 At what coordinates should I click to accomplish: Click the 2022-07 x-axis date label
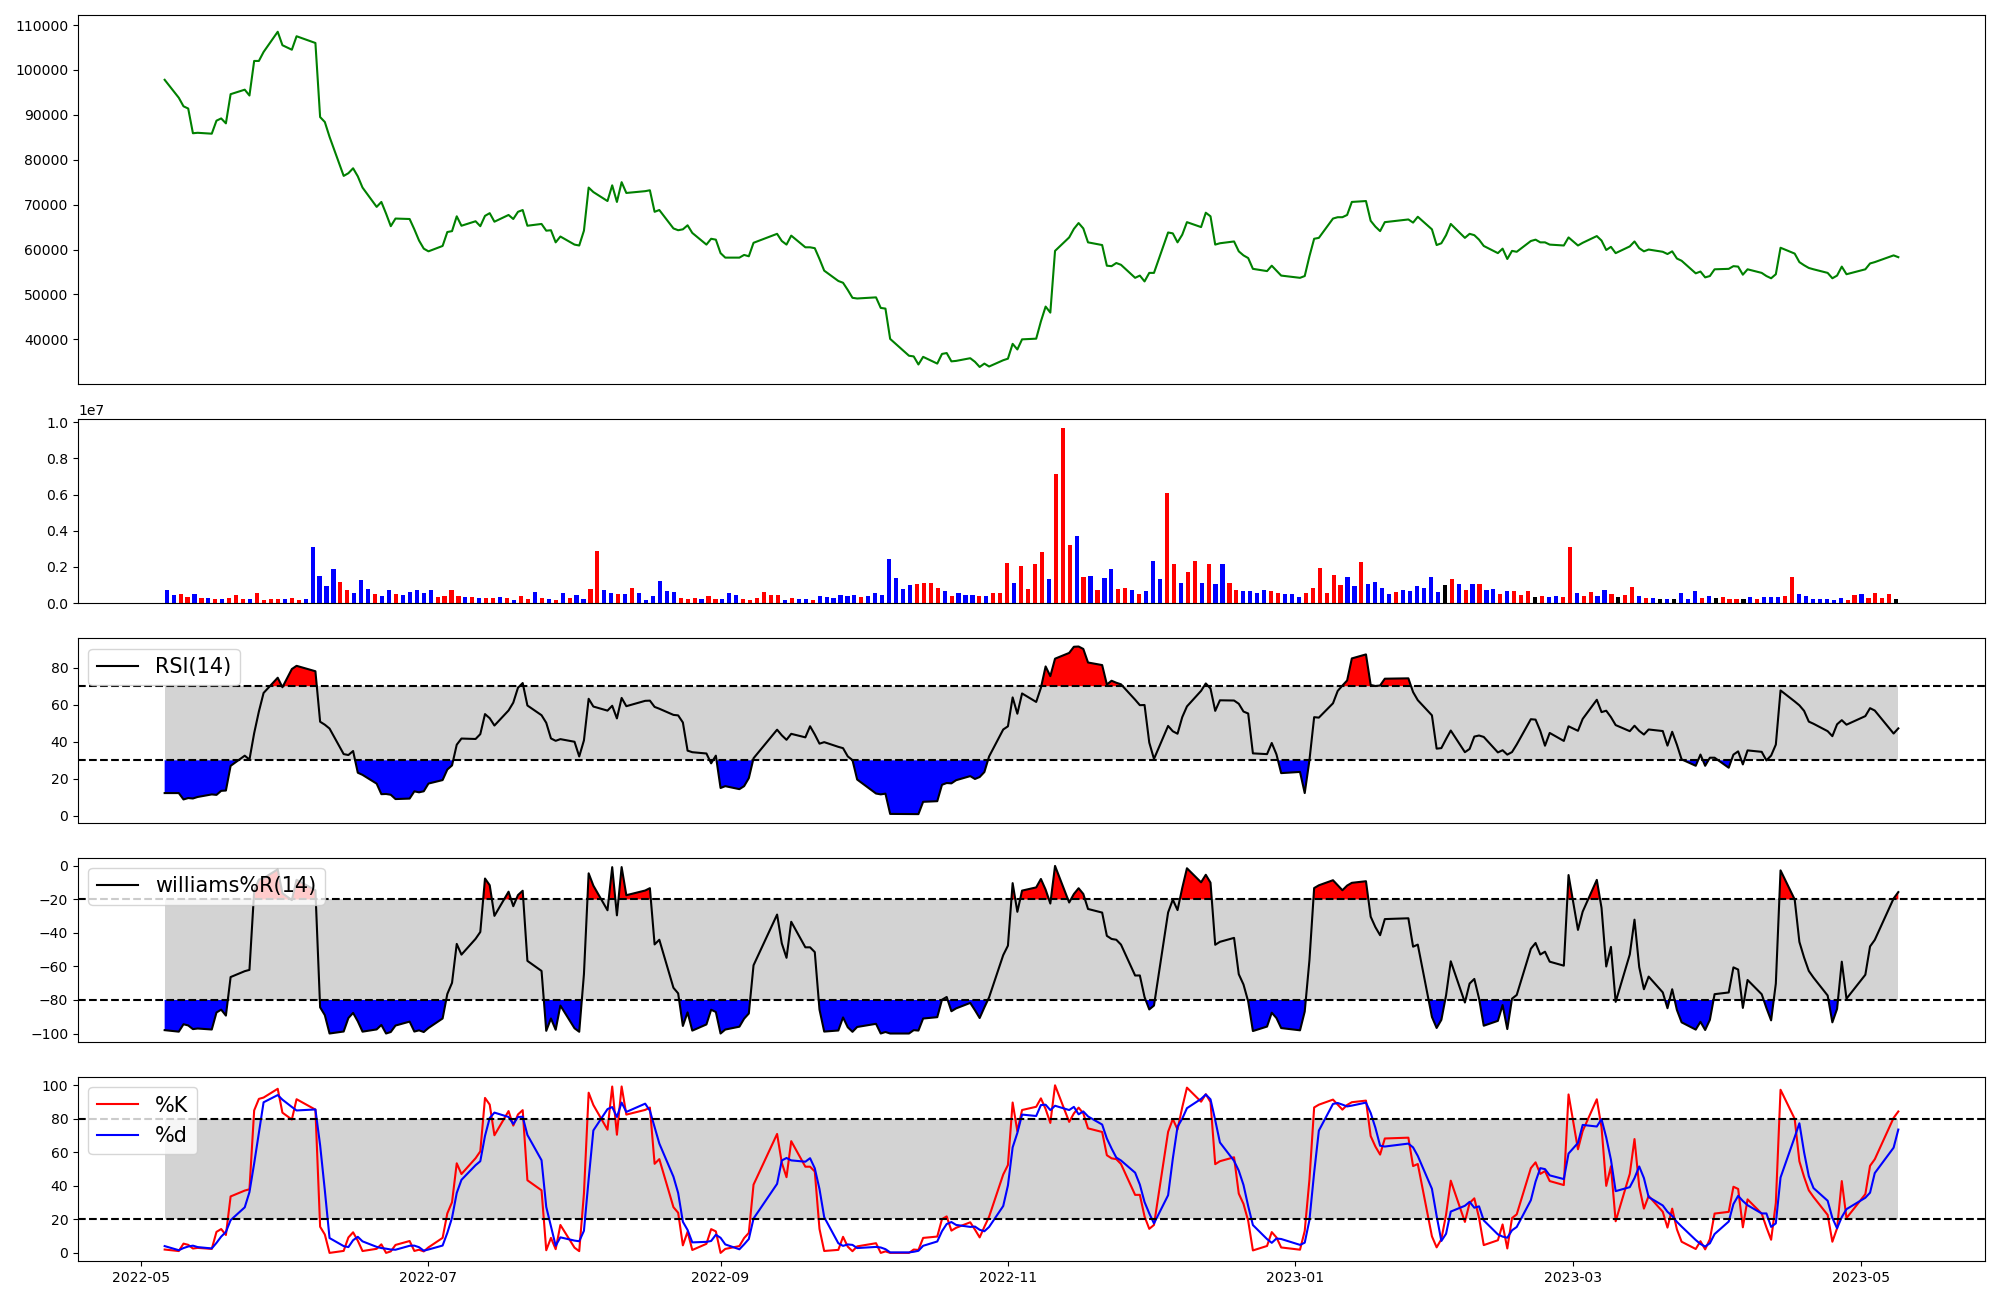pos(428,1277)
